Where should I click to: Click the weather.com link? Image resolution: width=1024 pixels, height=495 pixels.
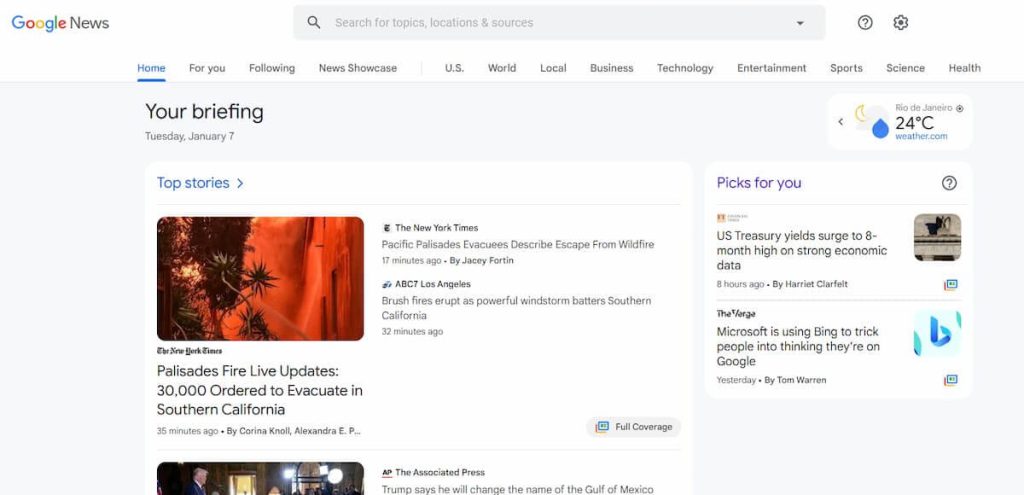(x=921, y=136)
